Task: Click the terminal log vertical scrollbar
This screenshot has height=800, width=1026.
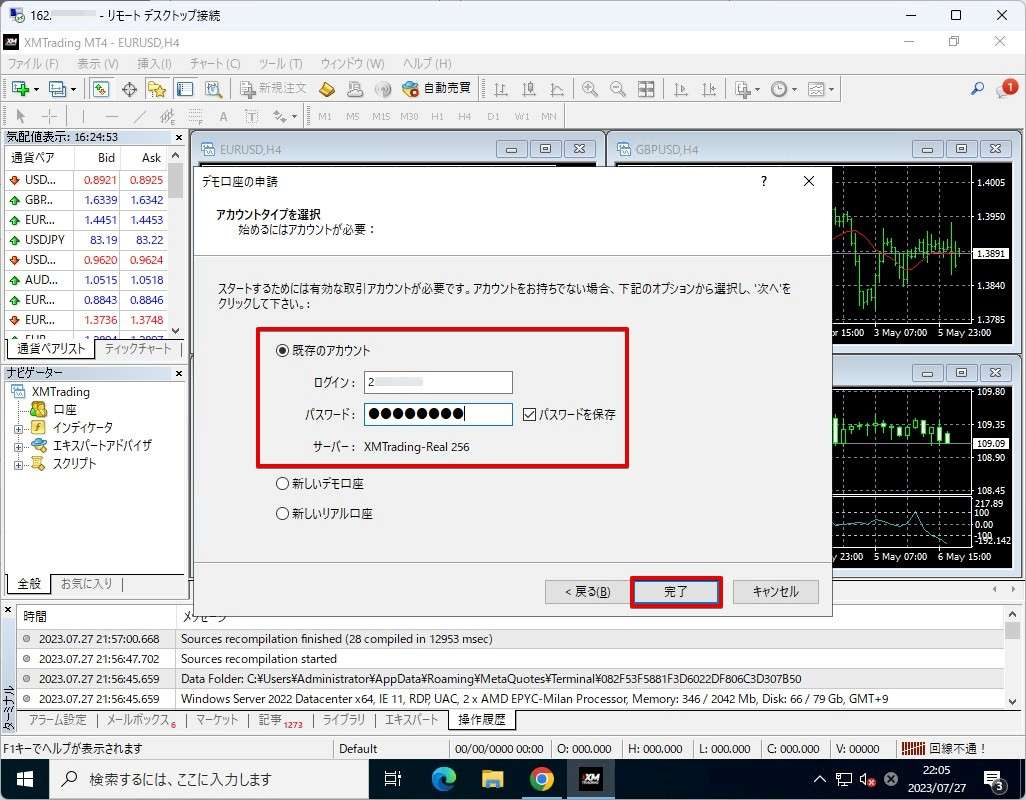Action: 1012,657
